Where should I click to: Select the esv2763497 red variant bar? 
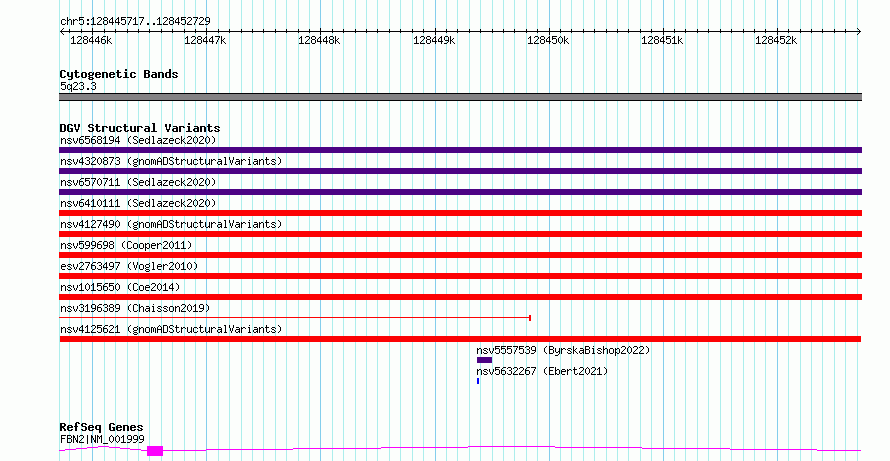(460, 276)
